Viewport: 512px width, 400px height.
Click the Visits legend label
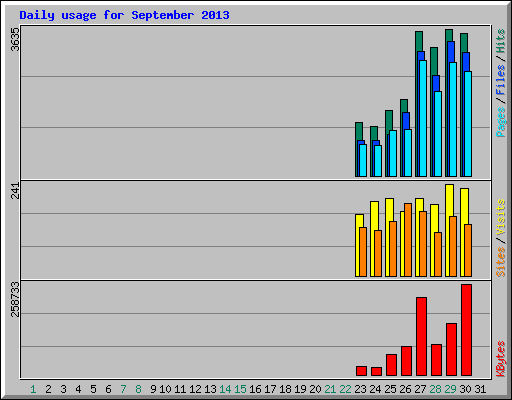coord(500,218)
